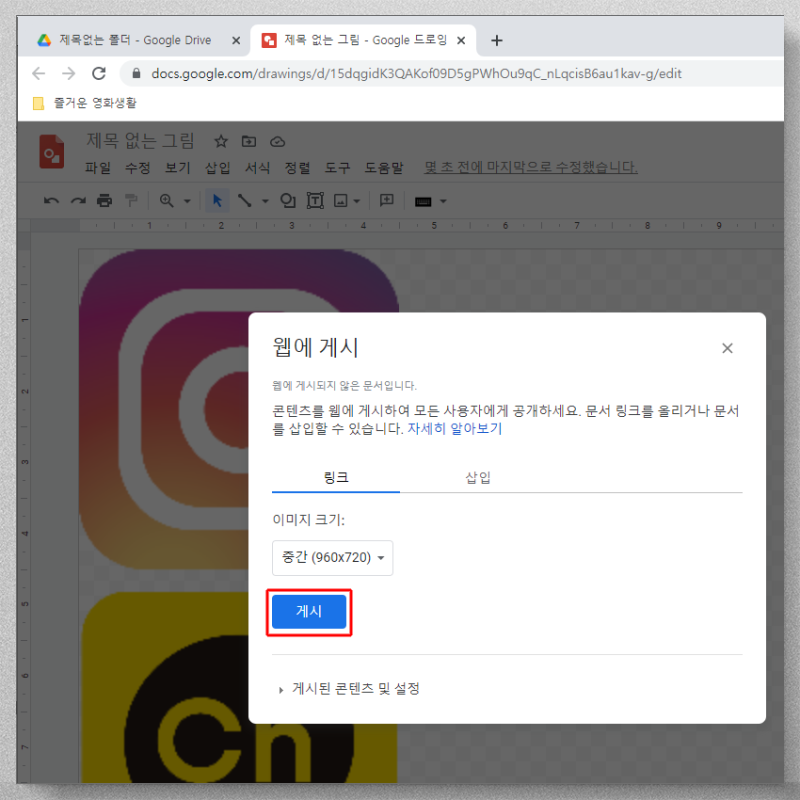Click the Google Drawings home logo

(x=52, y=152)
